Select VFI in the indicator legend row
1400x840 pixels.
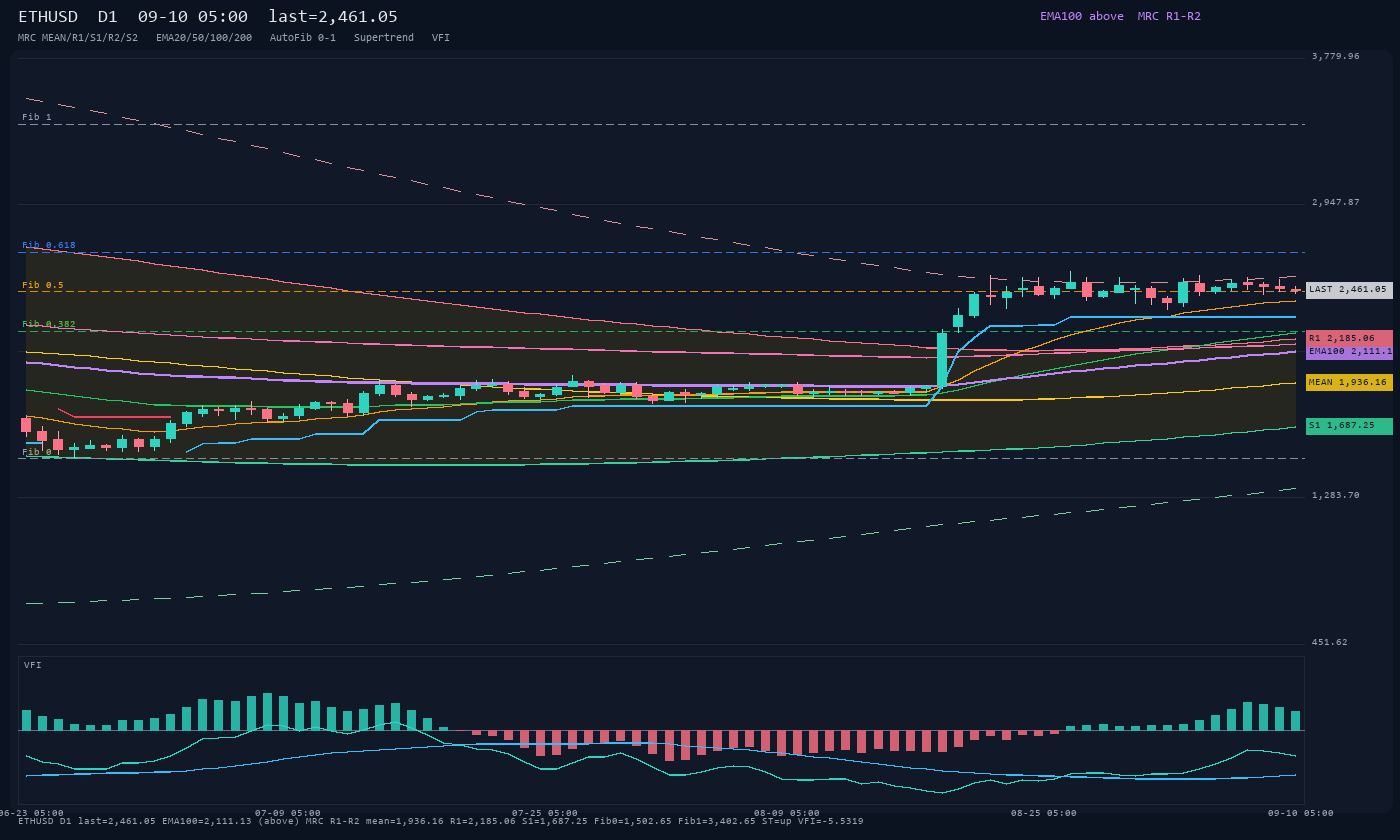click(x=441, y=38)
